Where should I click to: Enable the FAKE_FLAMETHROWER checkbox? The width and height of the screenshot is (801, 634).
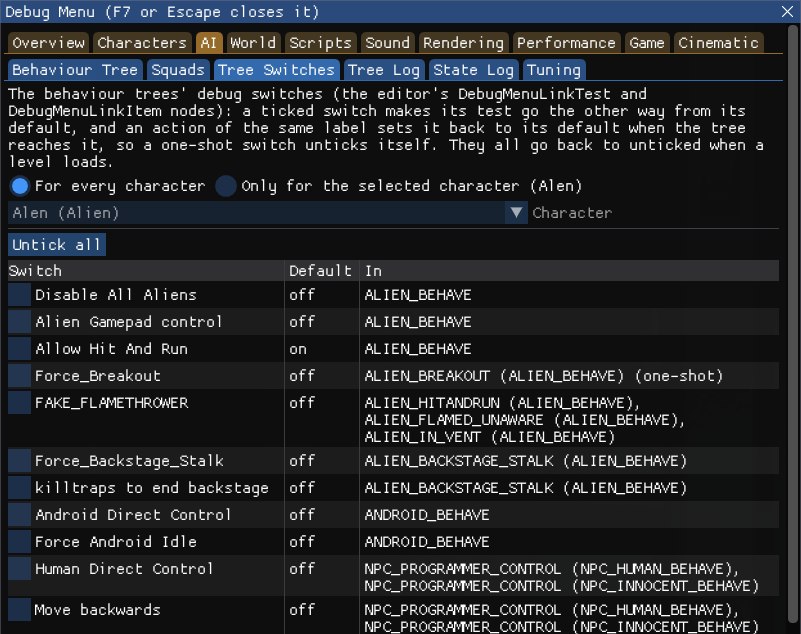(19, 403)
